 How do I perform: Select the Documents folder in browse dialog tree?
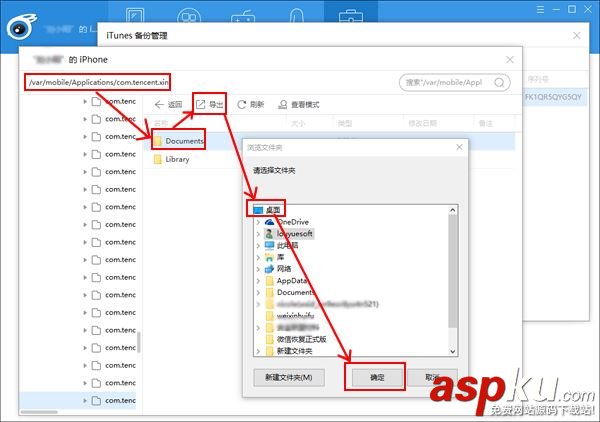click(x=290, y=292)
